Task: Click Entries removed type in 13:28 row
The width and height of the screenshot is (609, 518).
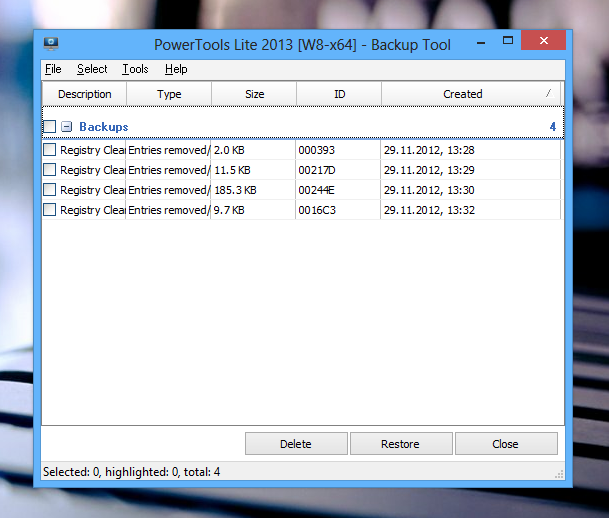Action: [x=169, y=150]
